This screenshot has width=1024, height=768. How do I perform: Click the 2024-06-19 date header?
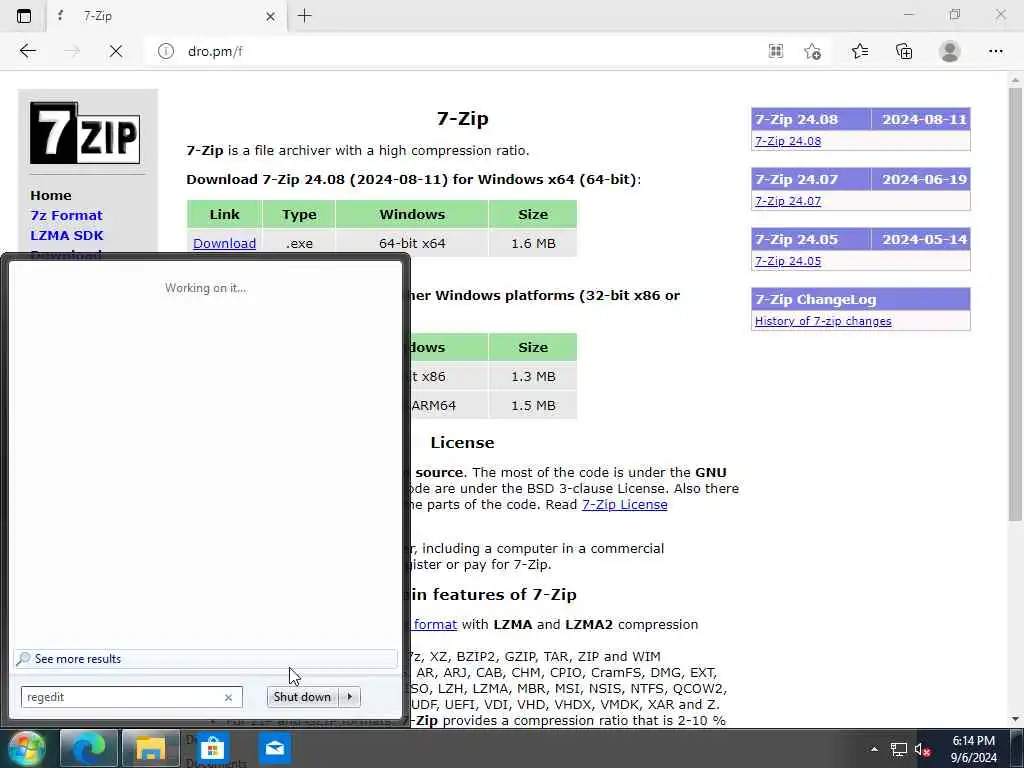click(921, 180)
